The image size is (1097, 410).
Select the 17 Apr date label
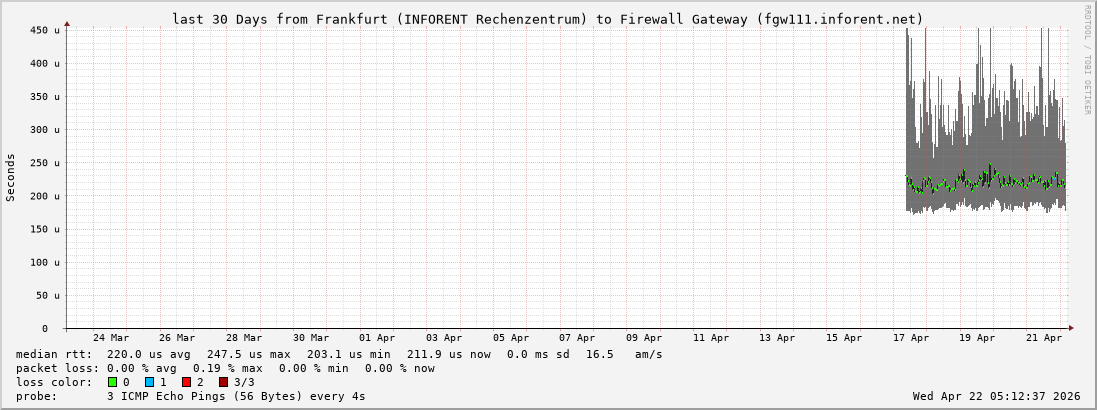tap(911, 338)
